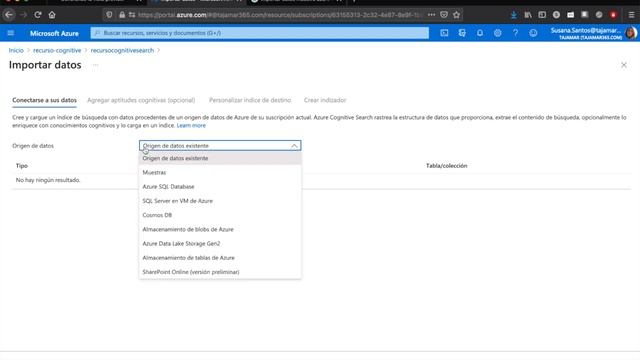The image size is (640, 360).
Task: Open the ellipsis next to Importar datos
Action: 96,65
